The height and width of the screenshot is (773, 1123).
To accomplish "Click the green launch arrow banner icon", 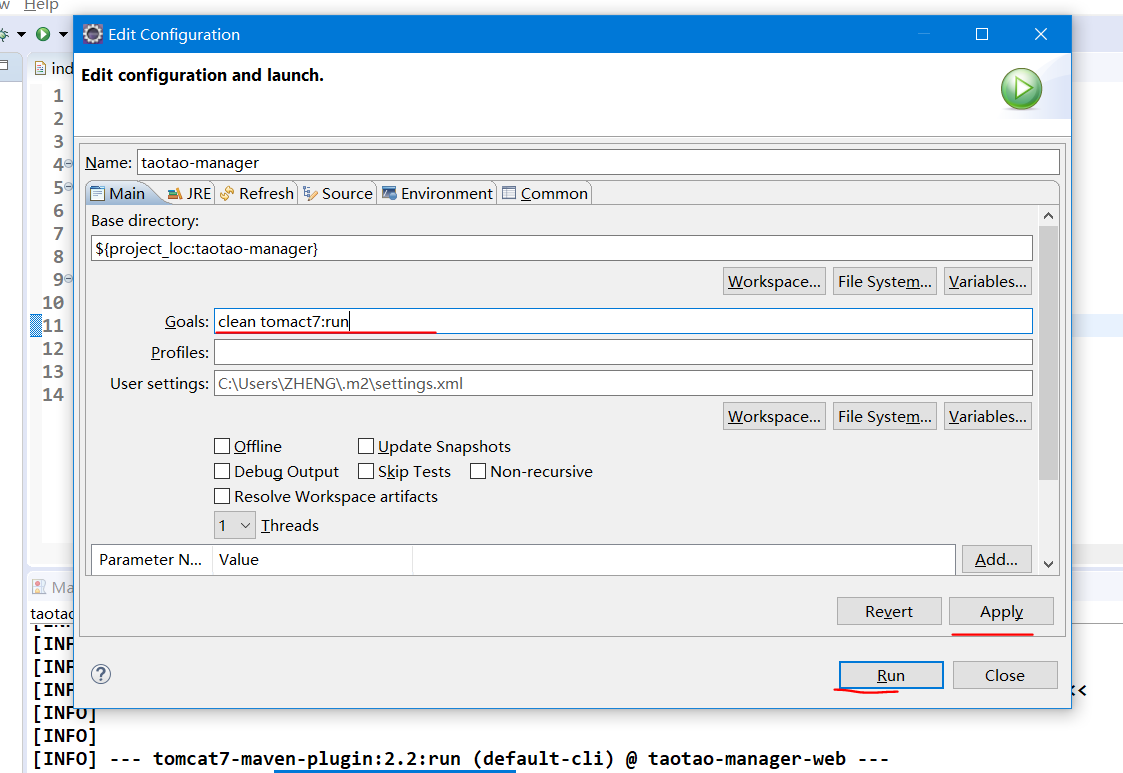I will coord(1021,89).
